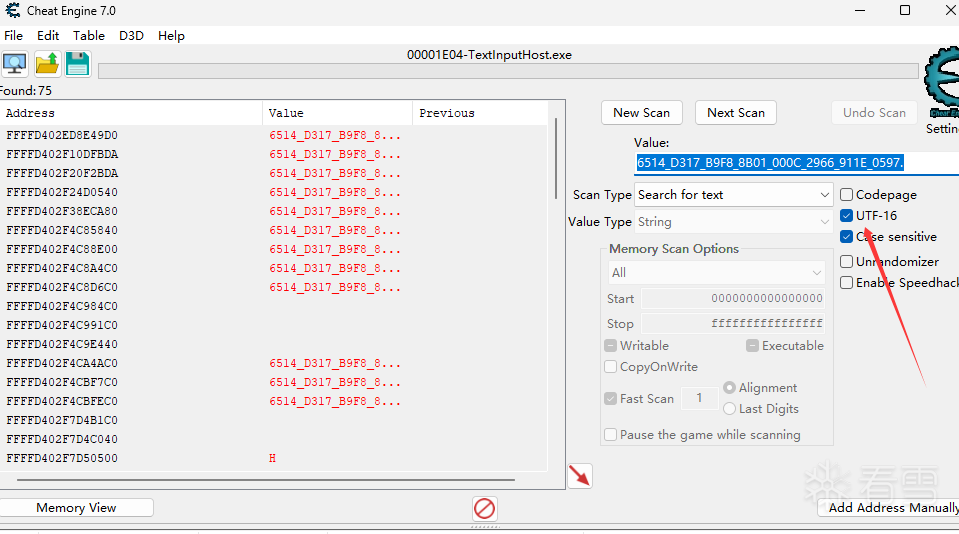
Task: Select address FFFFD402F4C8A4C0 row
Action: pos(273,268)
